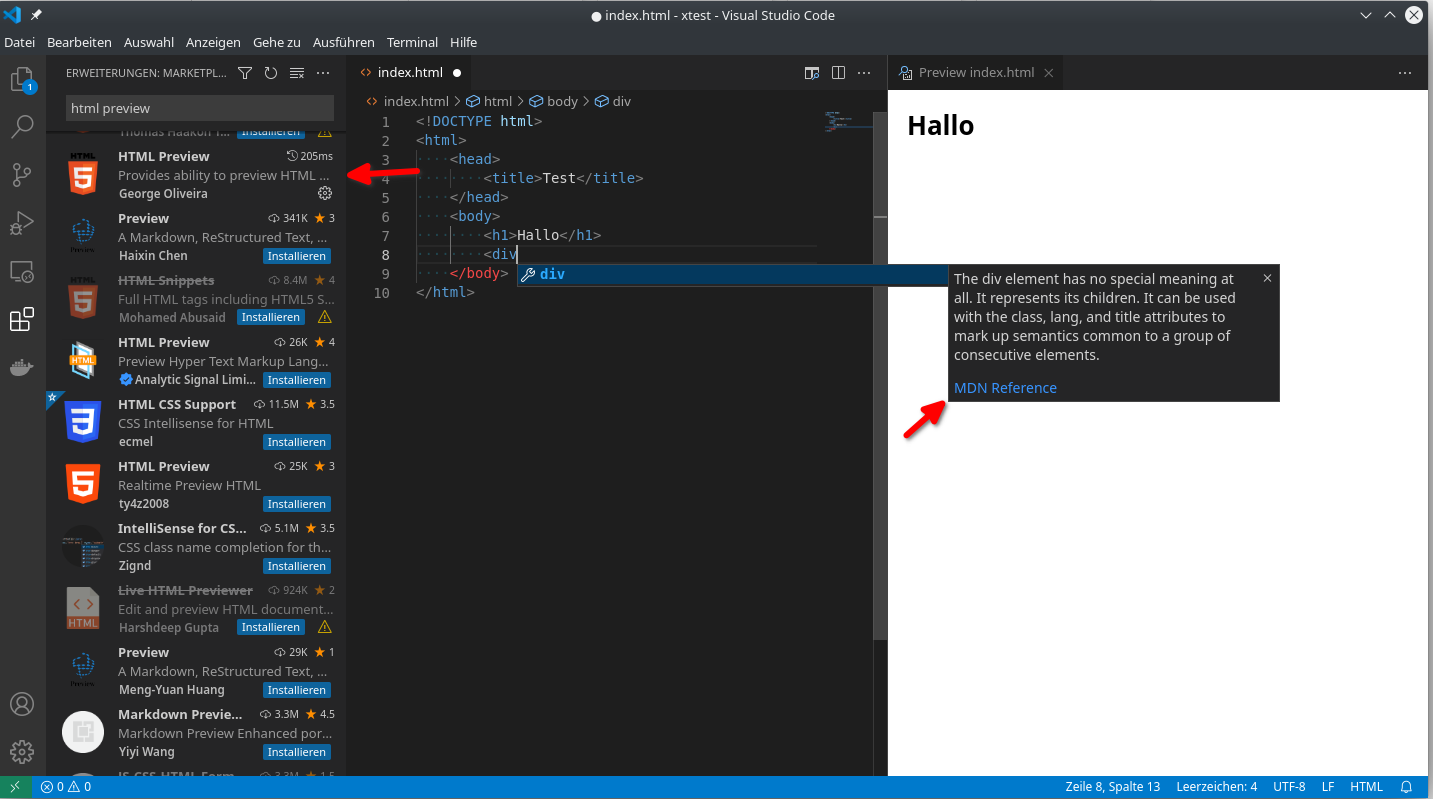Viewport: 1433px width, 799px height.
Task: Open the Terminal menu
Action: coord(413,42)
